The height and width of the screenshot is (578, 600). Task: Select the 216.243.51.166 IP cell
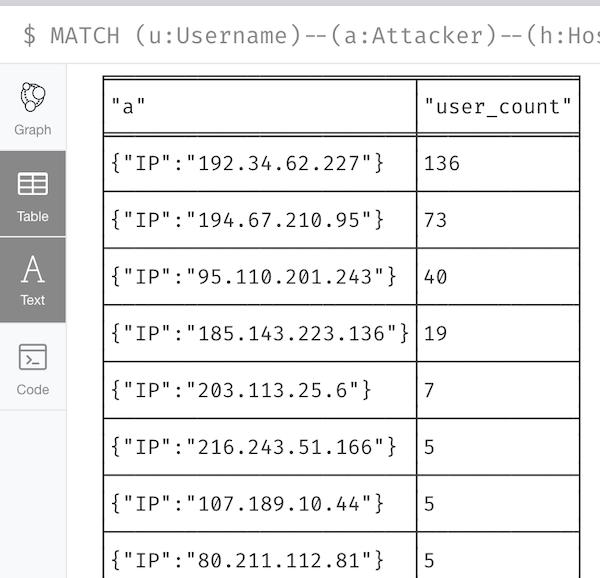coord(253,447)
